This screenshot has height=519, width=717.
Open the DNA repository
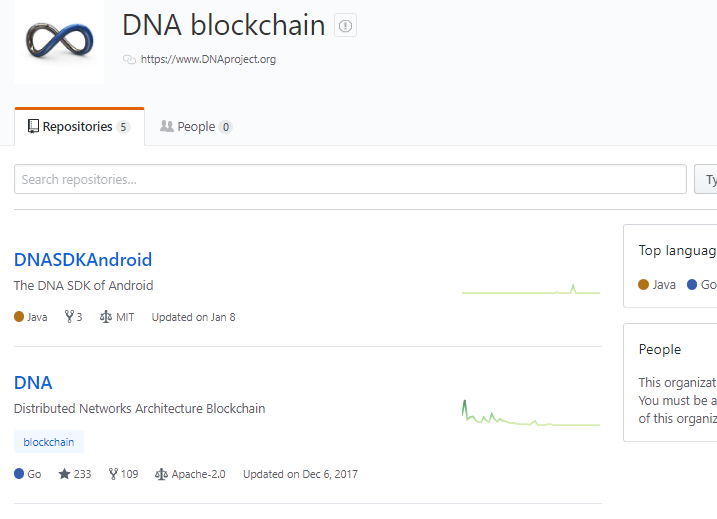coord(33,383)
